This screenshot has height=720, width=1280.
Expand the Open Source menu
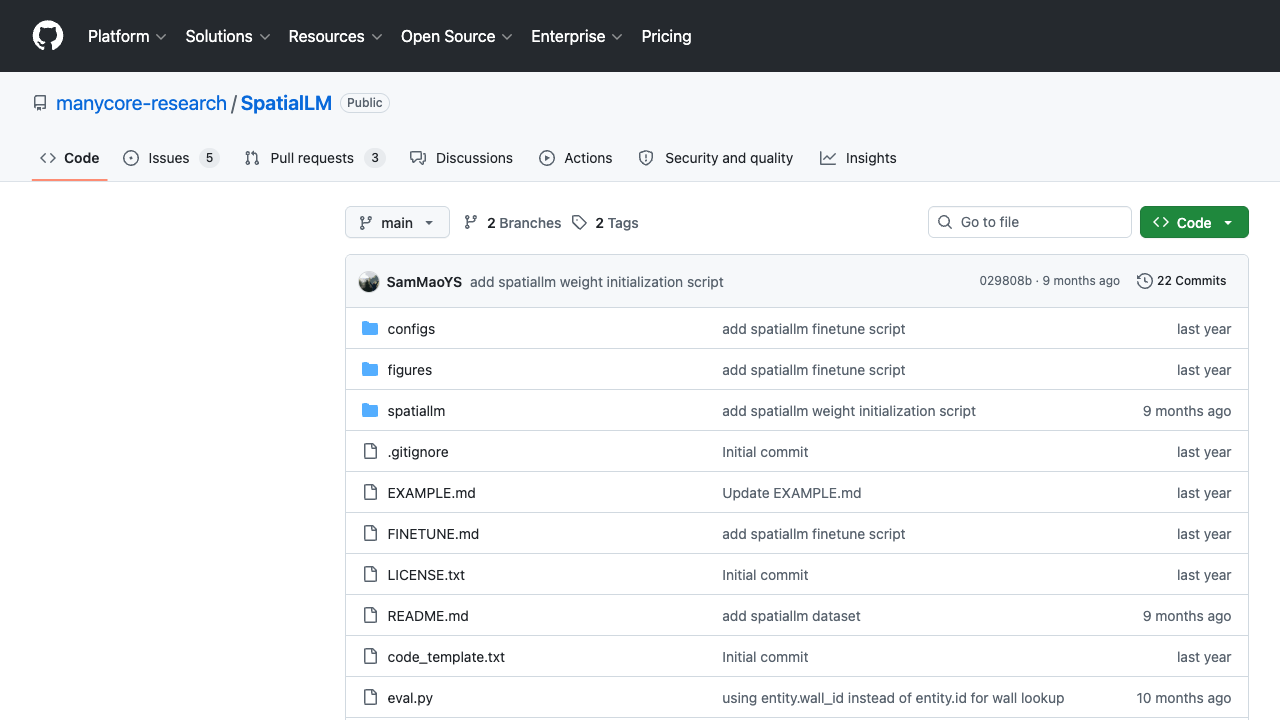pyautogui.click(x=456, y=36)
